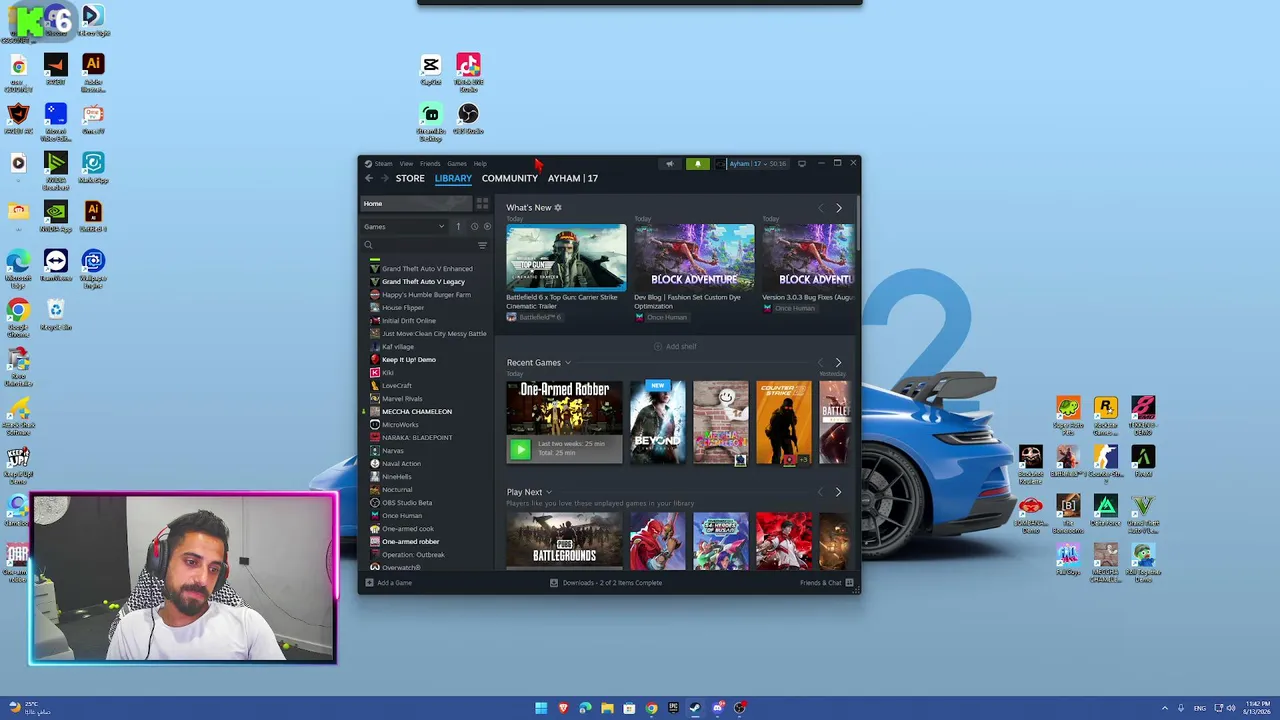
Task: Expand the Play Next shelf dropdown
Action: click(x=548, y=492)
